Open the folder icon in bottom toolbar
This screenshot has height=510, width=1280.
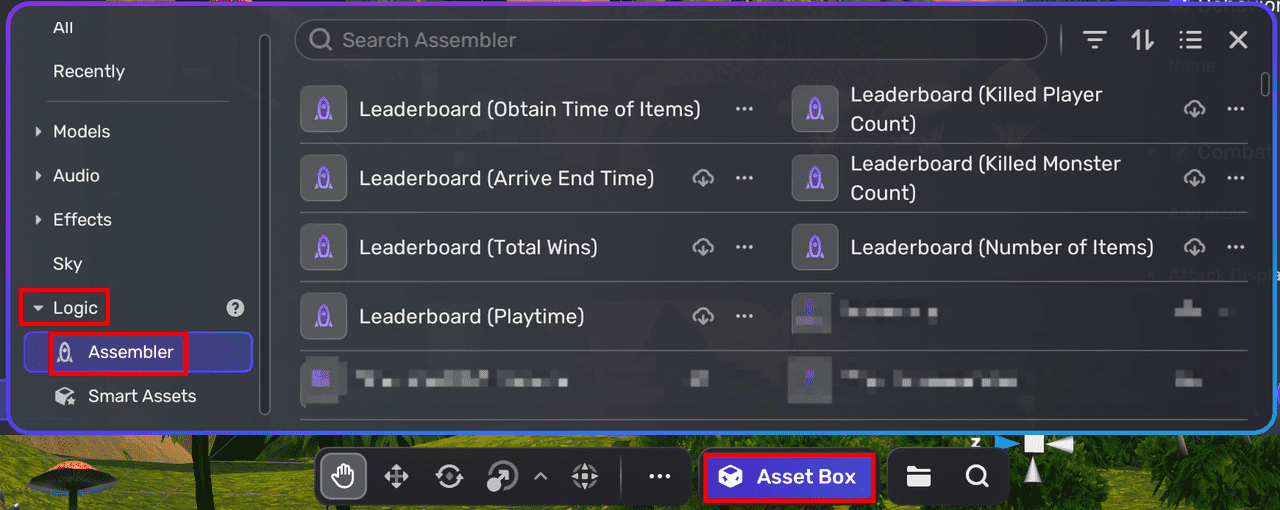pyautogui.click(x=919, y=477)
